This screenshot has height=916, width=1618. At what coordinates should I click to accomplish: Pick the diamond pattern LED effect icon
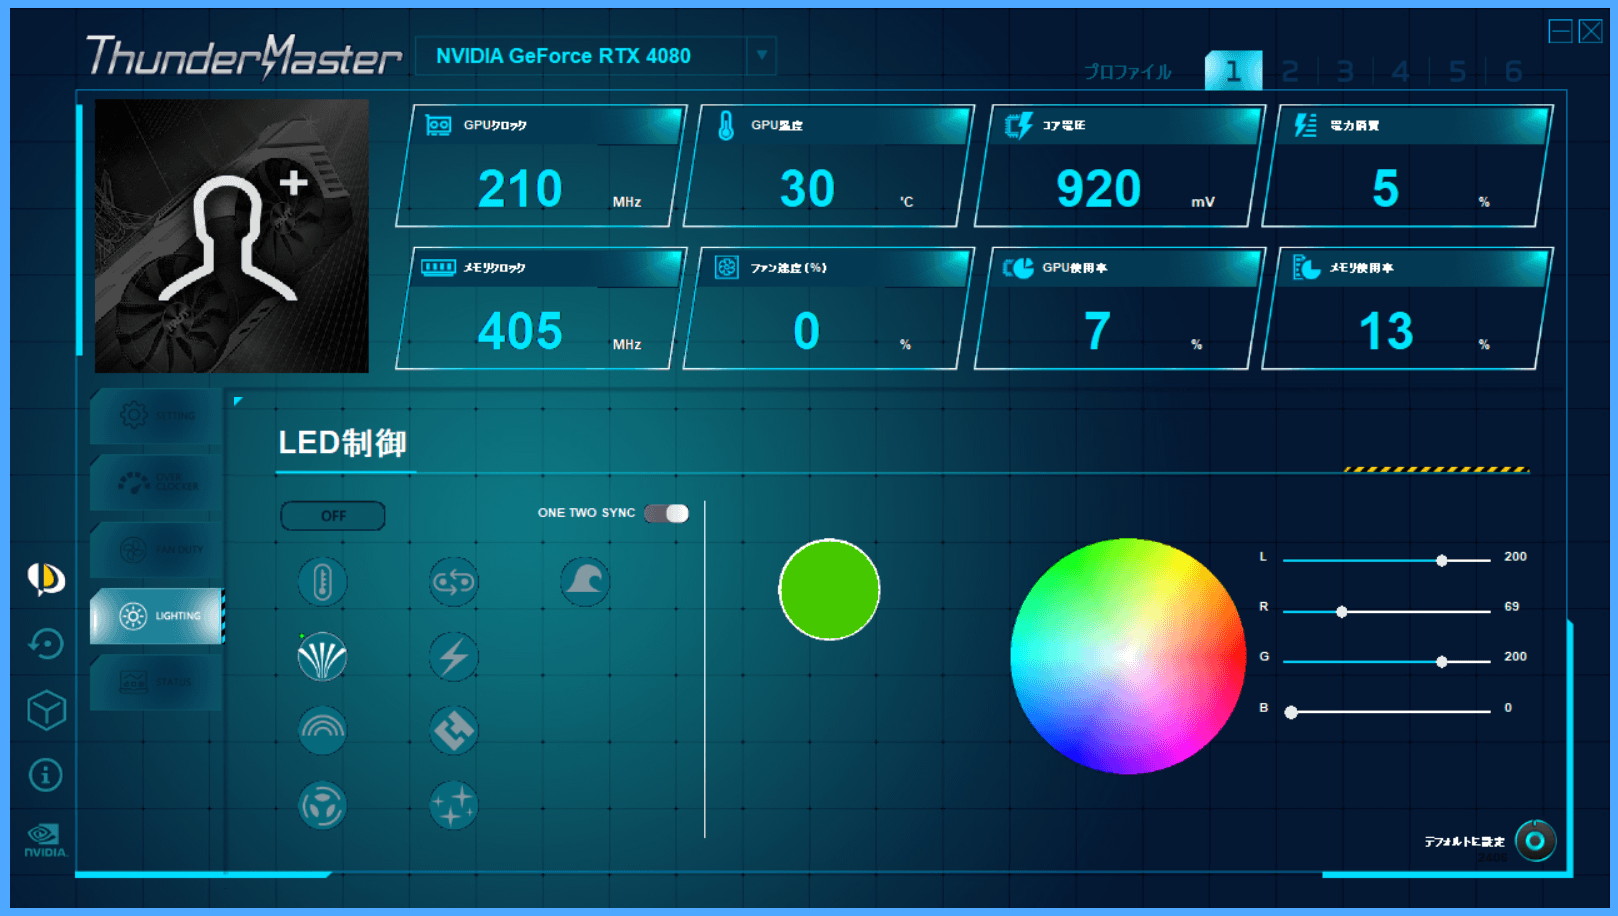[453, 731]
